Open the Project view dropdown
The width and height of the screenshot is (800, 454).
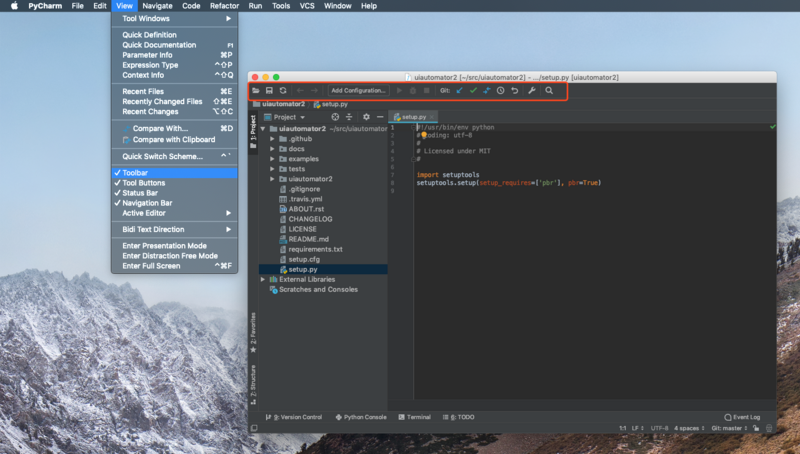pos(285,117)
